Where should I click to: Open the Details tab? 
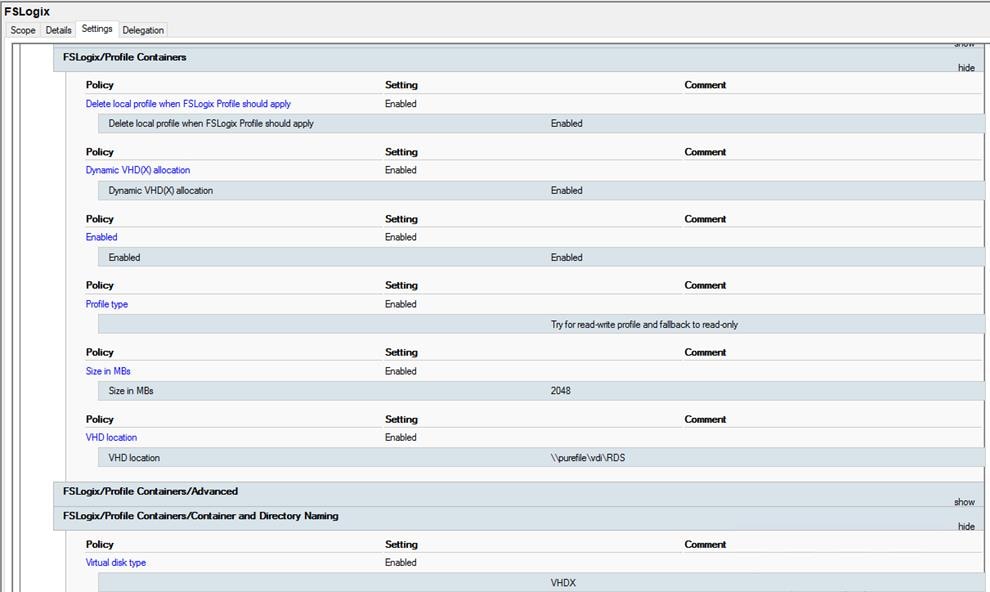[x=58, y=30]
